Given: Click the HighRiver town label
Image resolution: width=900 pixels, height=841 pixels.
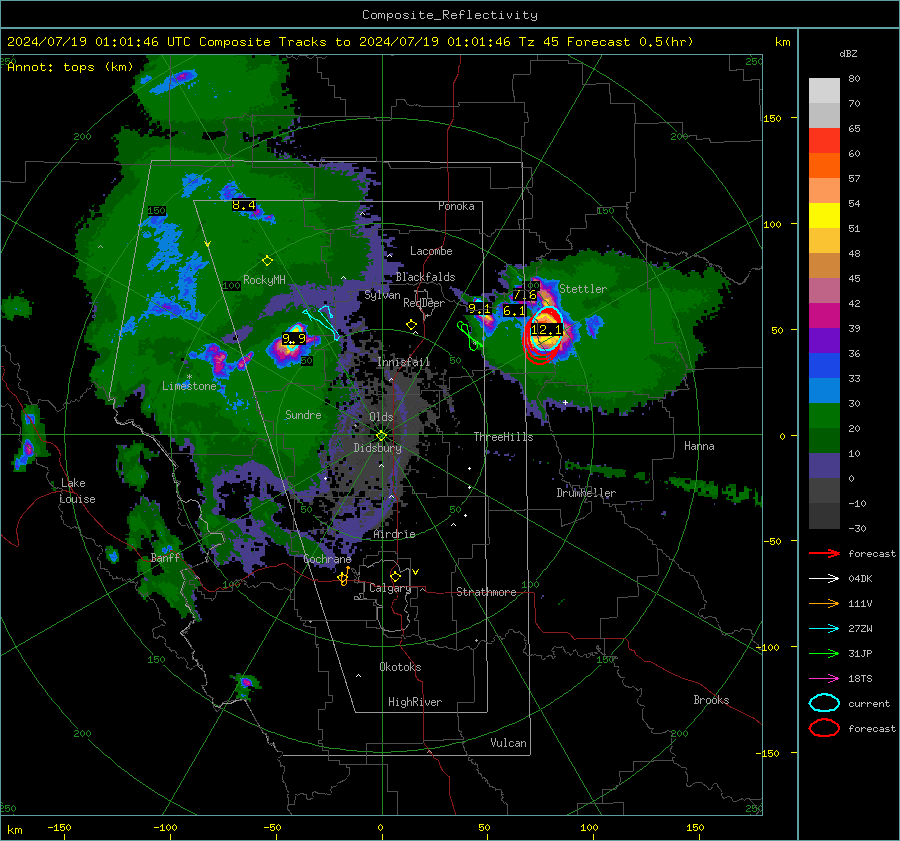Looking at the screenshot, I should [415, 702].
